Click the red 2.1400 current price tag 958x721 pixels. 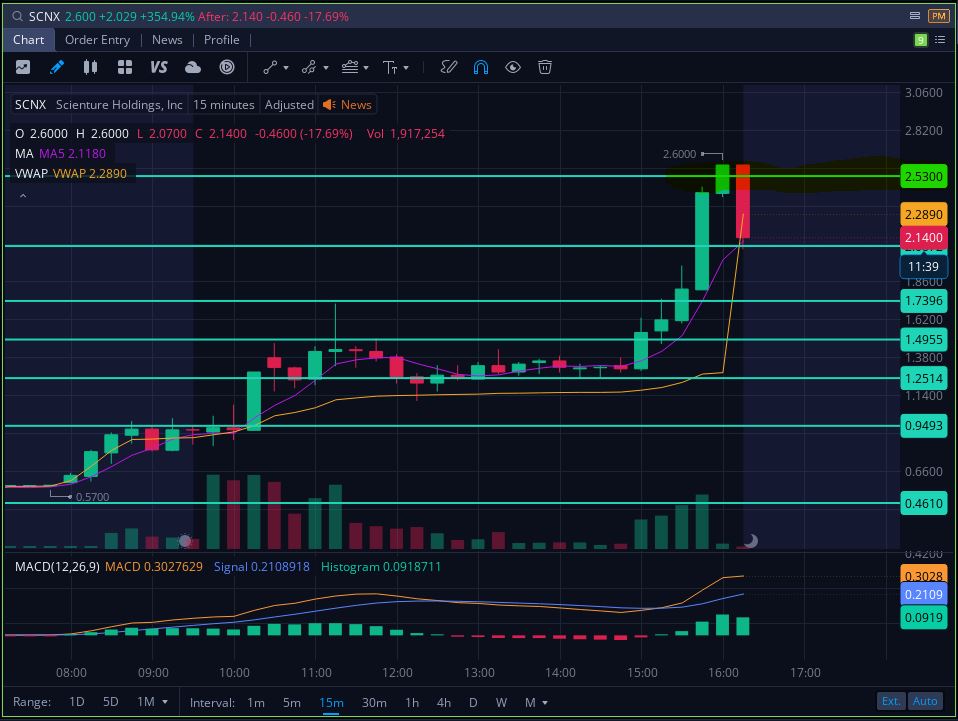[x=923, y=238]
